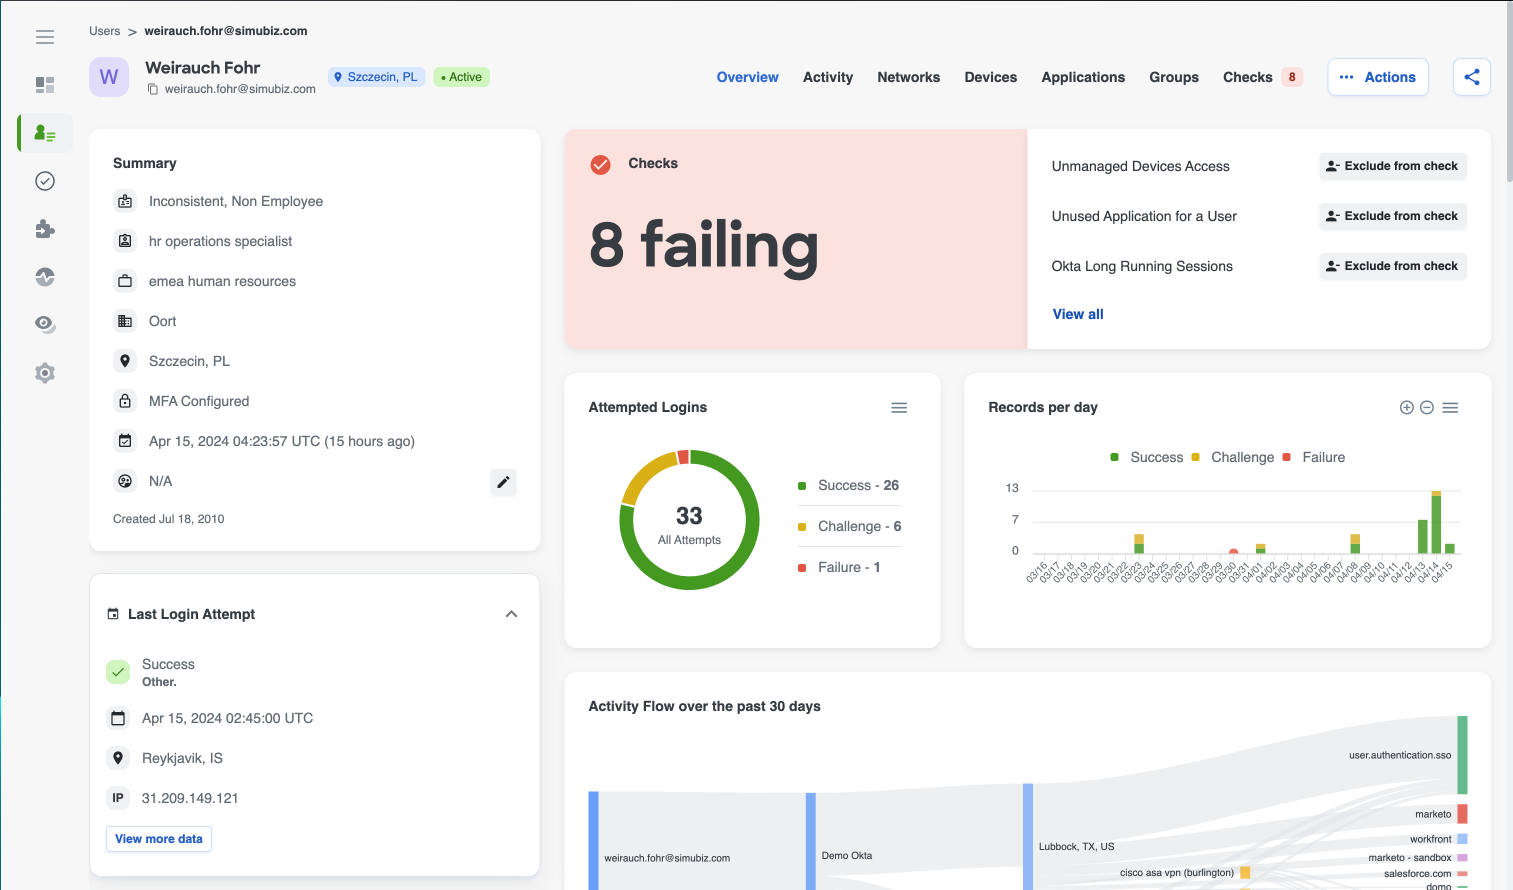Screen dimensions: 1513x890
Task: Open the eye monitoring icon in sidebar
Action: point(45,324)
